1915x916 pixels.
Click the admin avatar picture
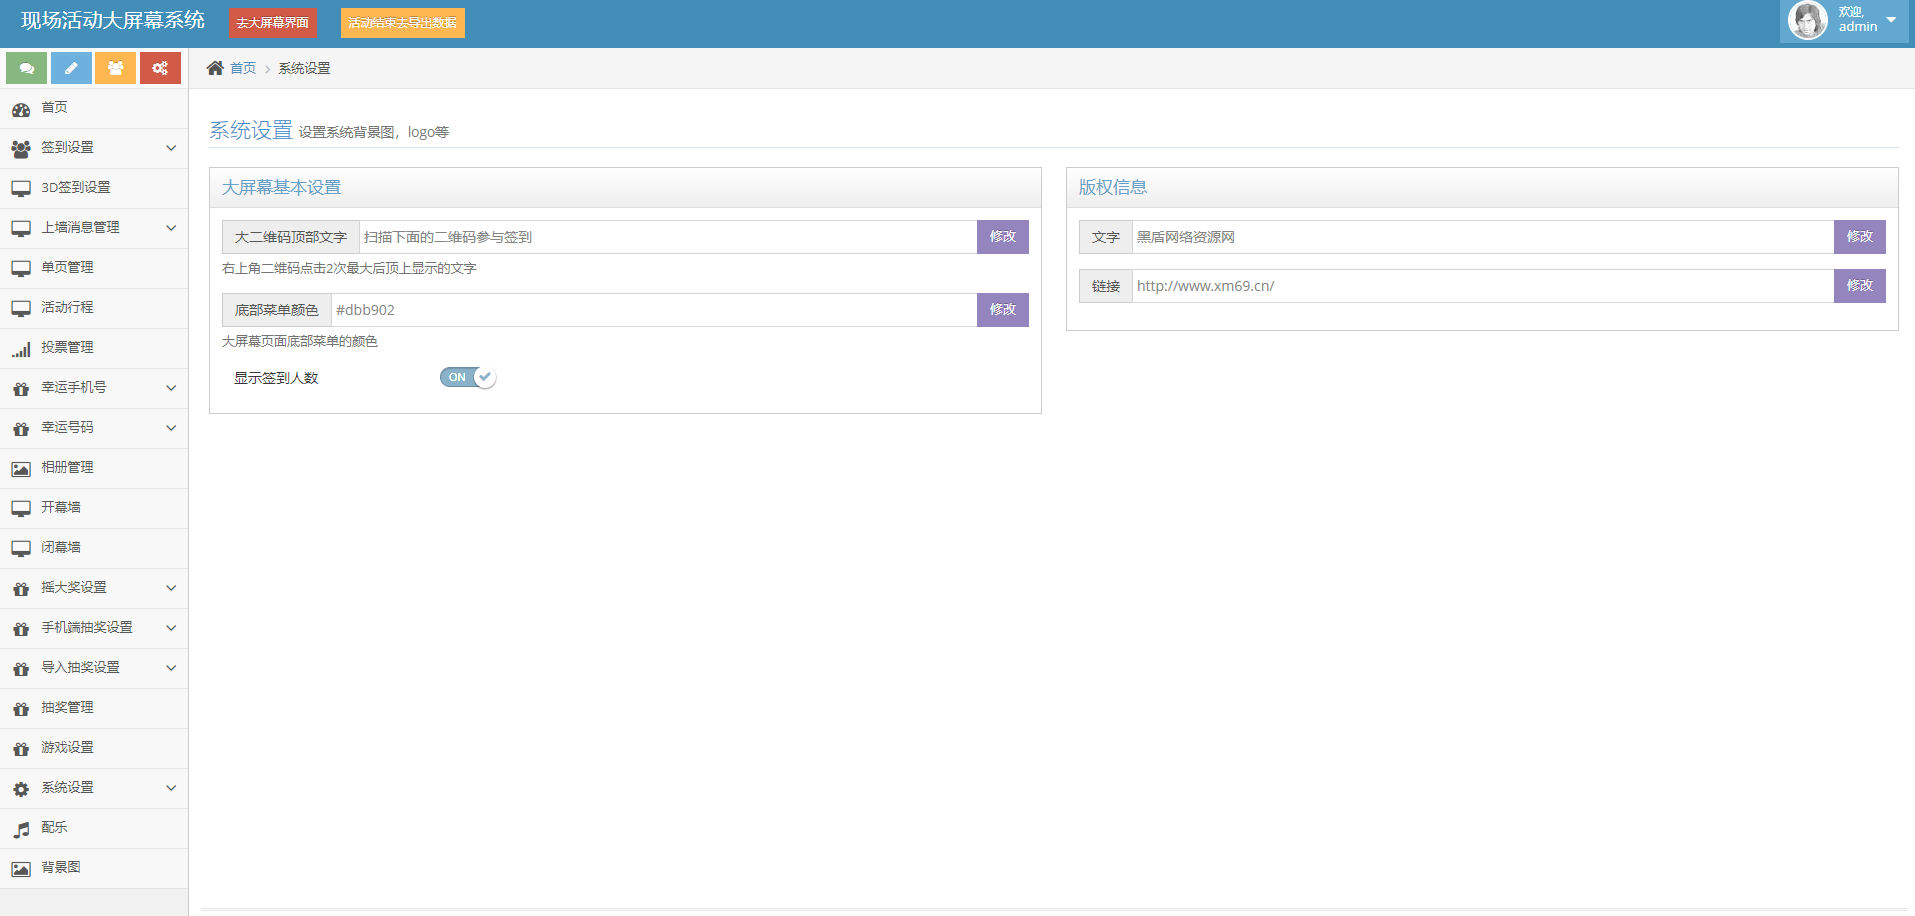pos(1807,20)
